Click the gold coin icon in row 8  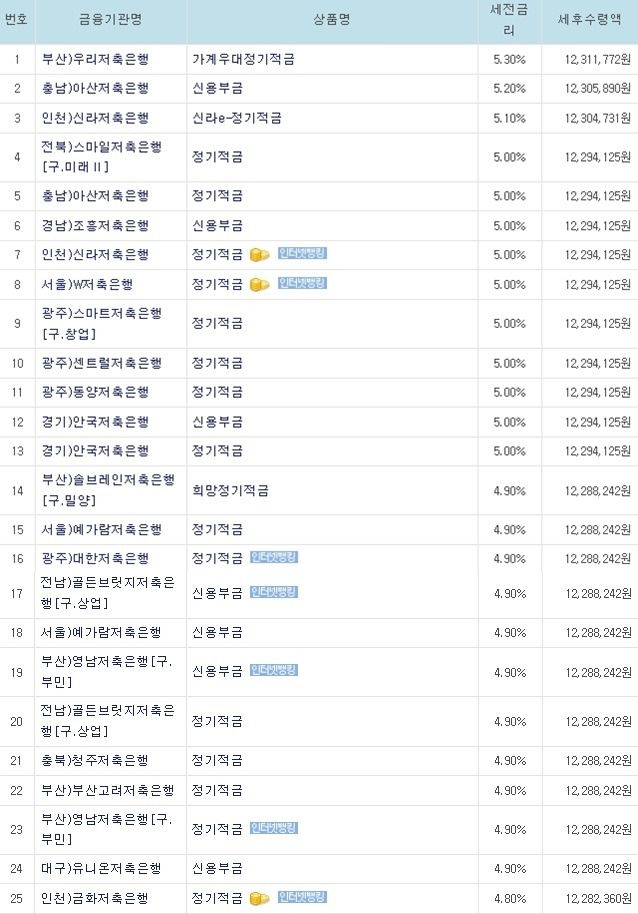259,284
